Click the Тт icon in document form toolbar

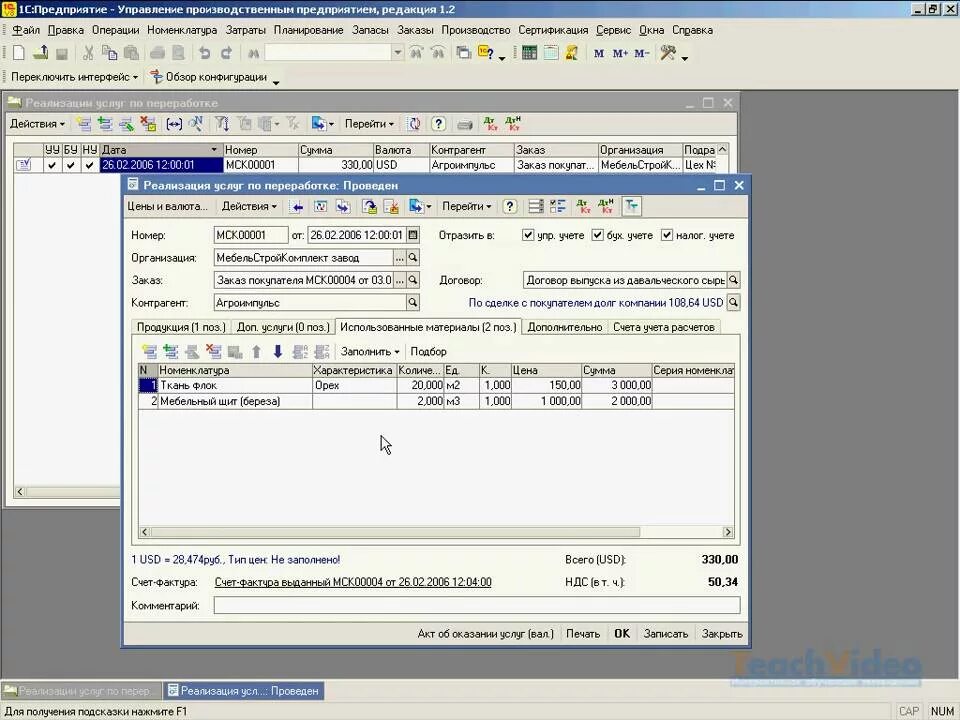(x=631, y=206)
